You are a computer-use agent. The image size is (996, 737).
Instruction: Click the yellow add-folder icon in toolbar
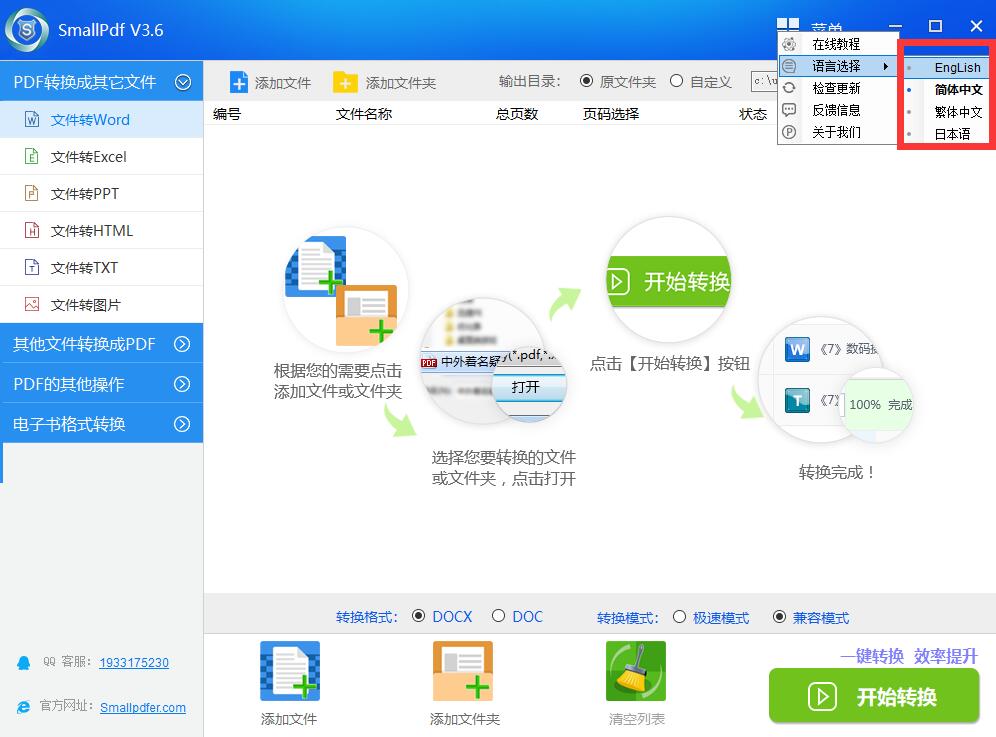coord(345,82)
